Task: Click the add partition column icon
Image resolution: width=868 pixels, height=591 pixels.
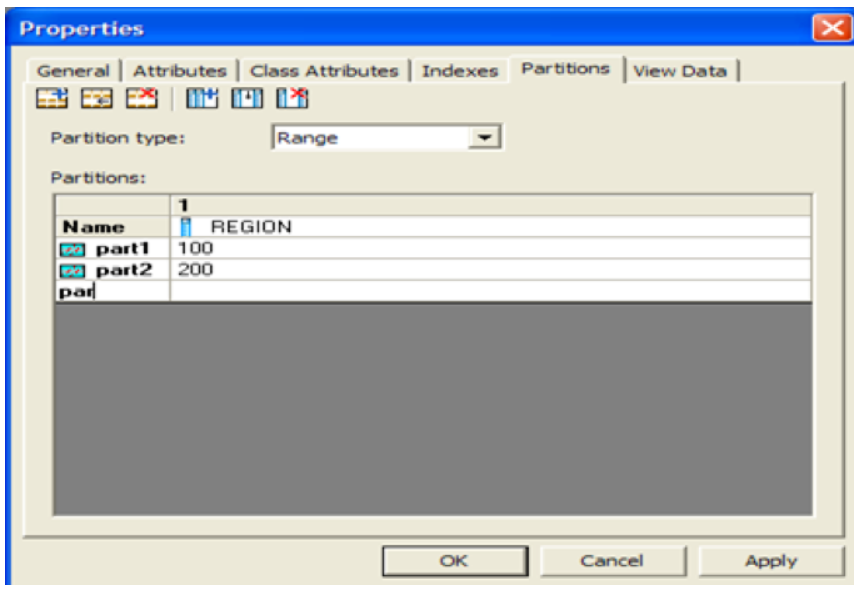Action: point(202,98)
